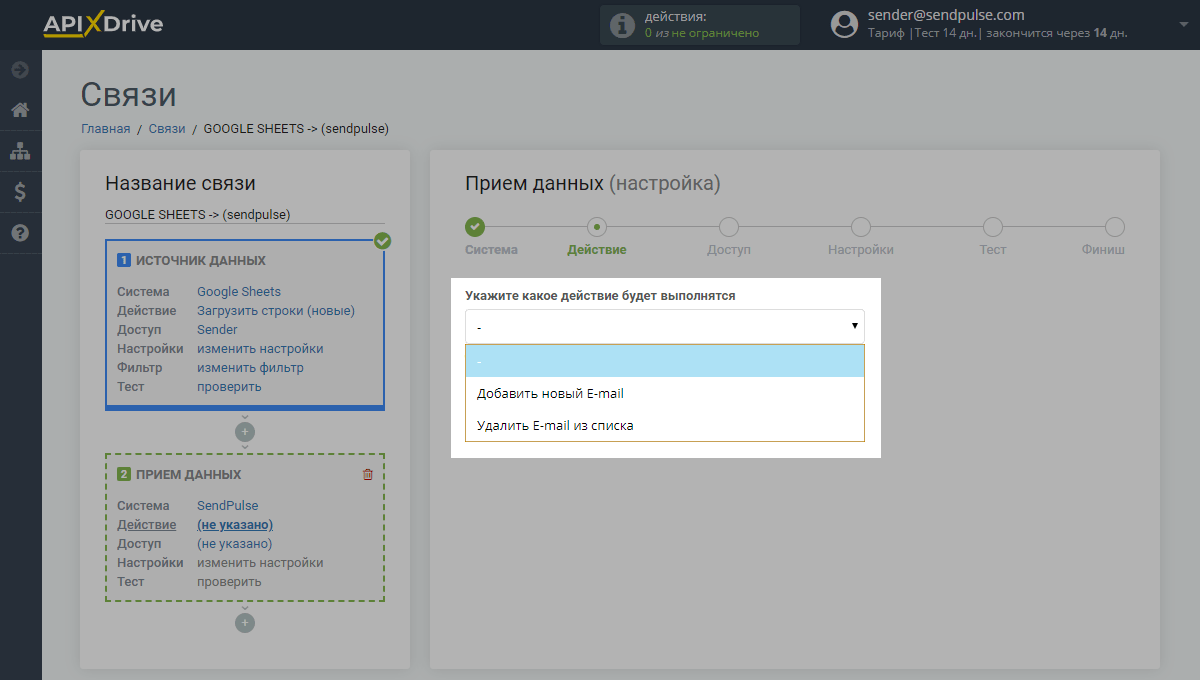Click 'изменить фильтр' link in source block
The width and height of the screenshot is (1200, 680).
pos(250,368)
